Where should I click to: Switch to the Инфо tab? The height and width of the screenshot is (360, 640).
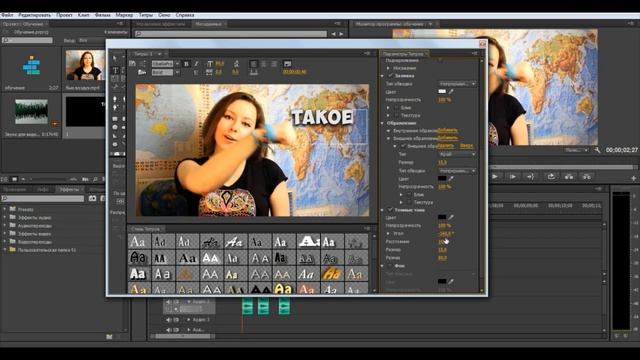tap(43, 189)
